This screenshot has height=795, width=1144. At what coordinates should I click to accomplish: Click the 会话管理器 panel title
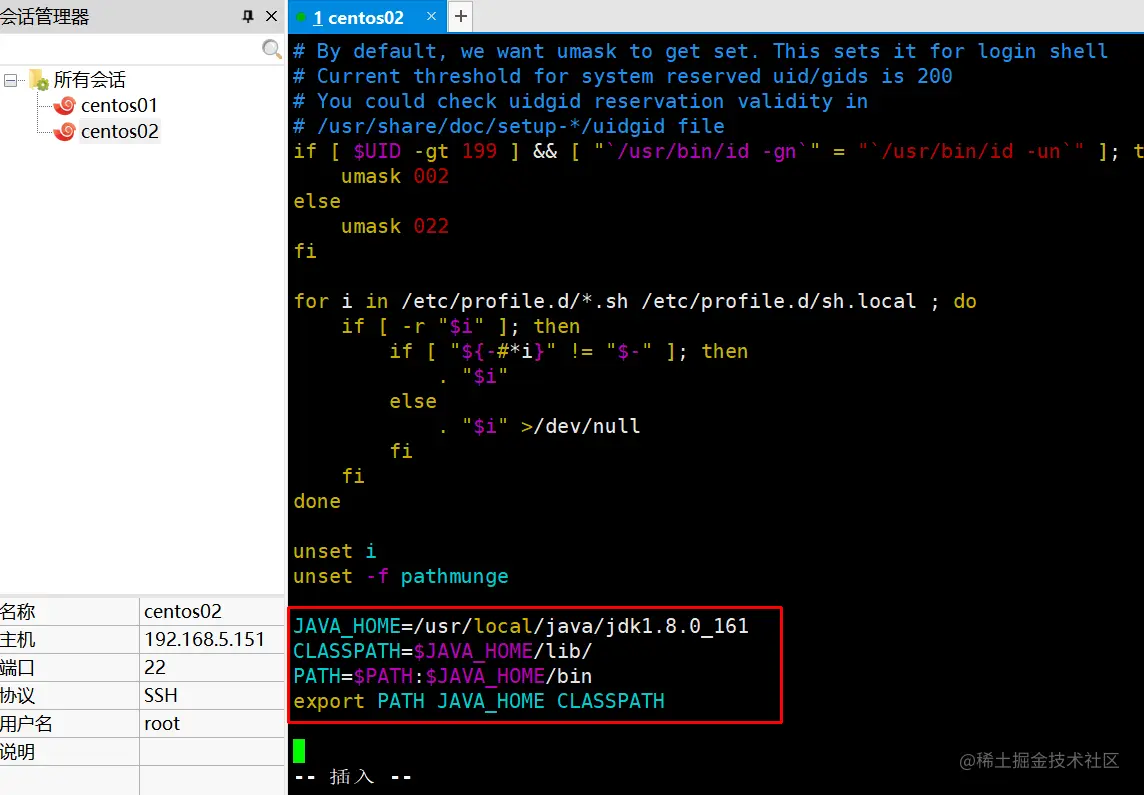point(45,16)
